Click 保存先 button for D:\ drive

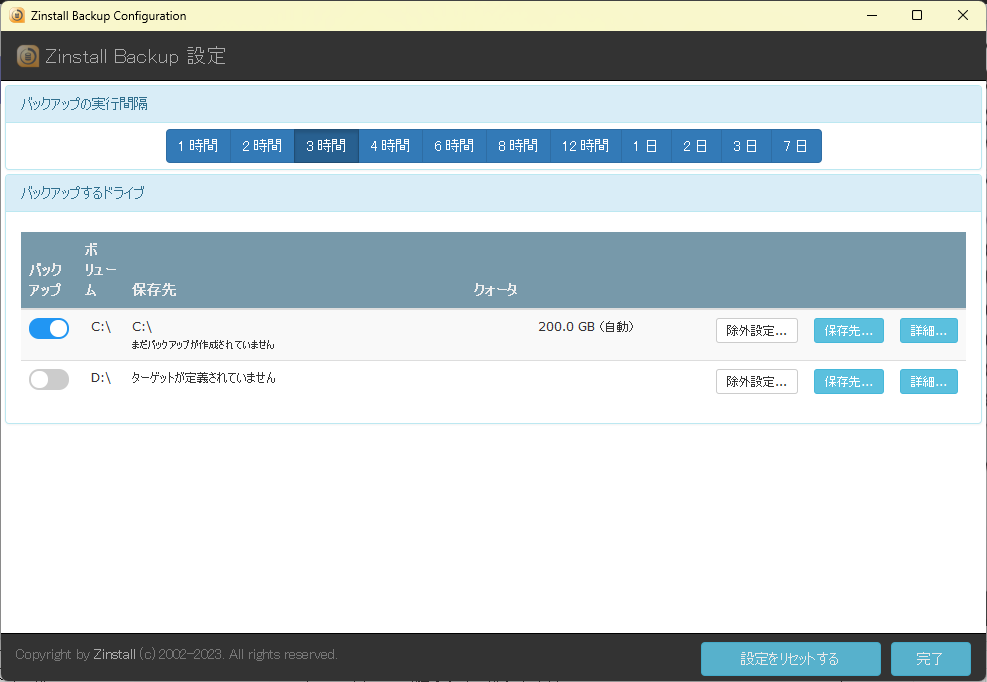pos(848,381)
